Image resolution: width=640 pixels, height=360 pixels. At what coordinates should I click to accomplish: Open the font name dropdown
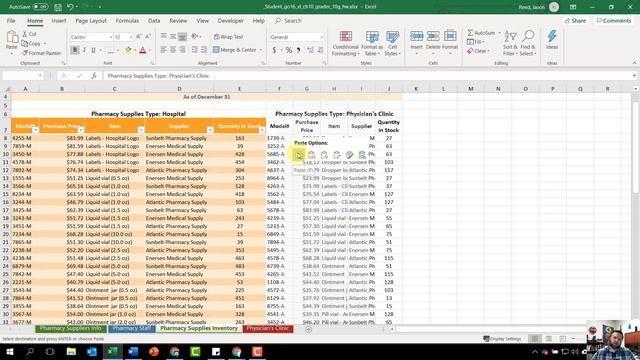coord(110,37)
